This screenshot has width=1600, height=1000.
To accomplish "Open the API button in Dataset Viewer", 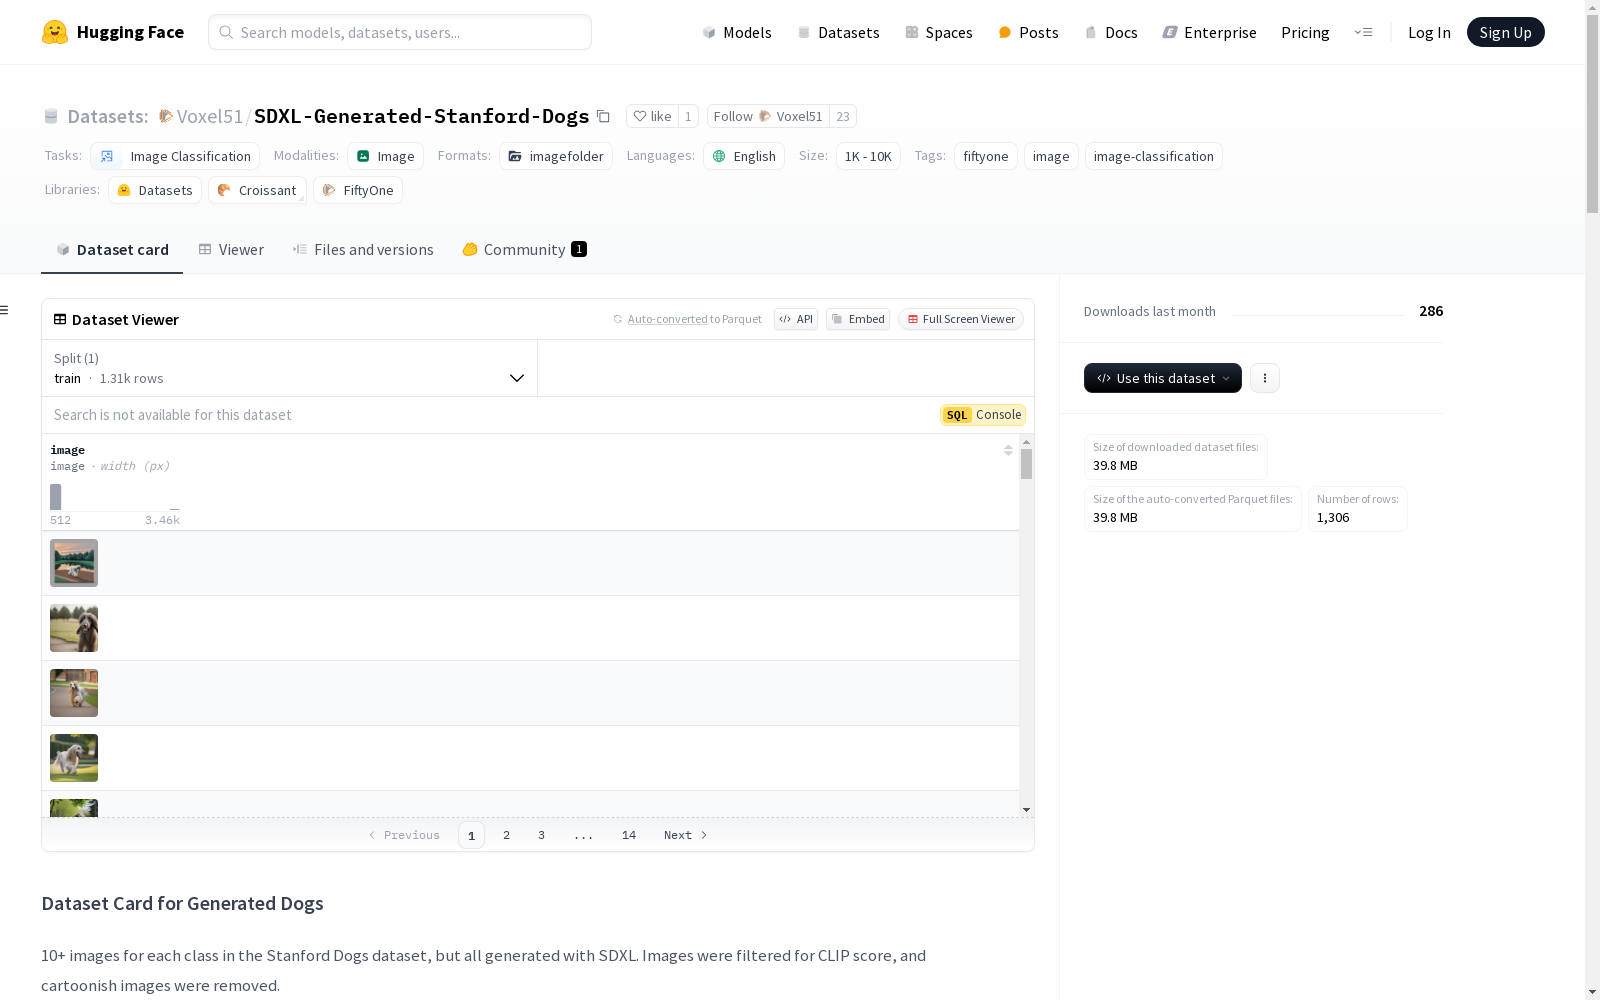I will coord(796,319).
